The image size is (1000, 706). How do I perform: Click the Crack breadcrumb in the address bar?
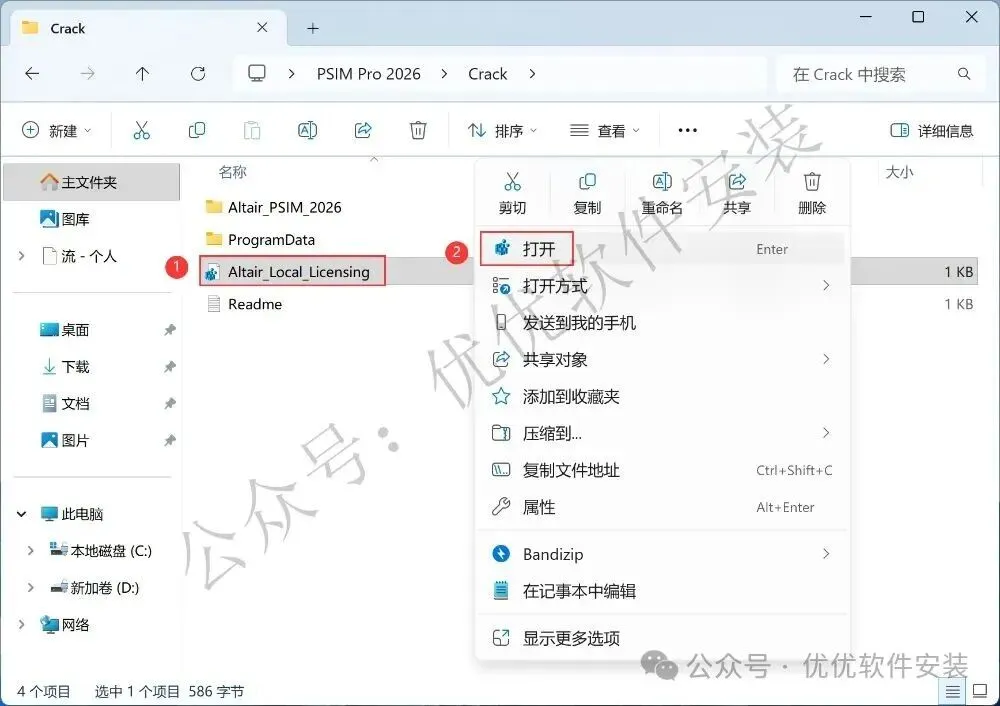pos(488,74)
